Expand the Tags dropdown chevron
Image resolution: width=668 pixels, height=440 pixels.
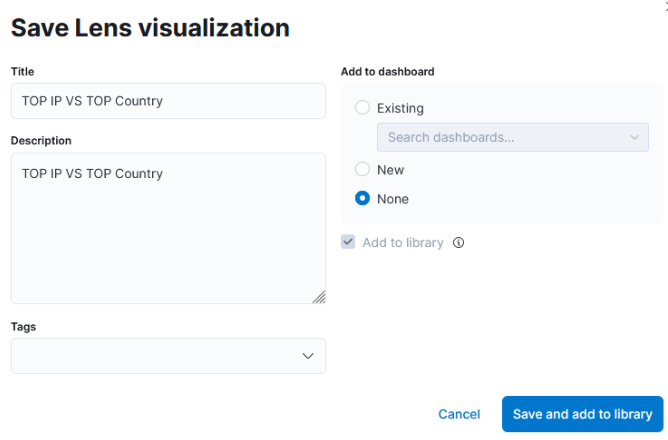coord(308,356)
